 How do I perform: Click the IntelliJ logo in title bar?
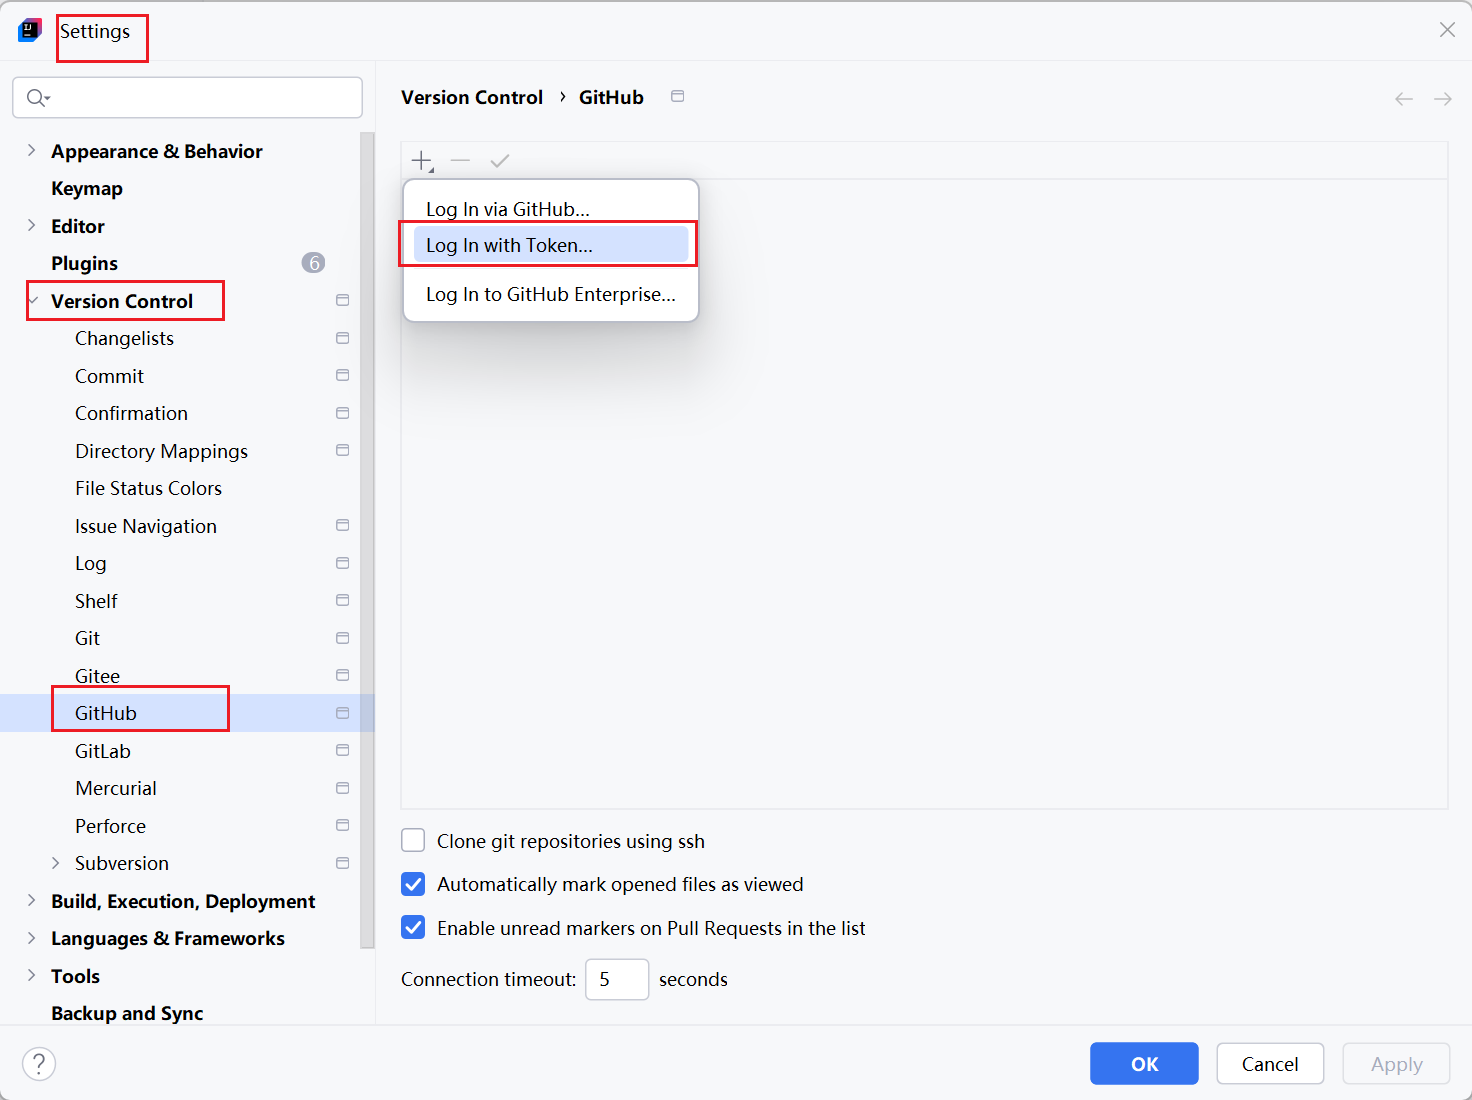(x=30, y=30)
